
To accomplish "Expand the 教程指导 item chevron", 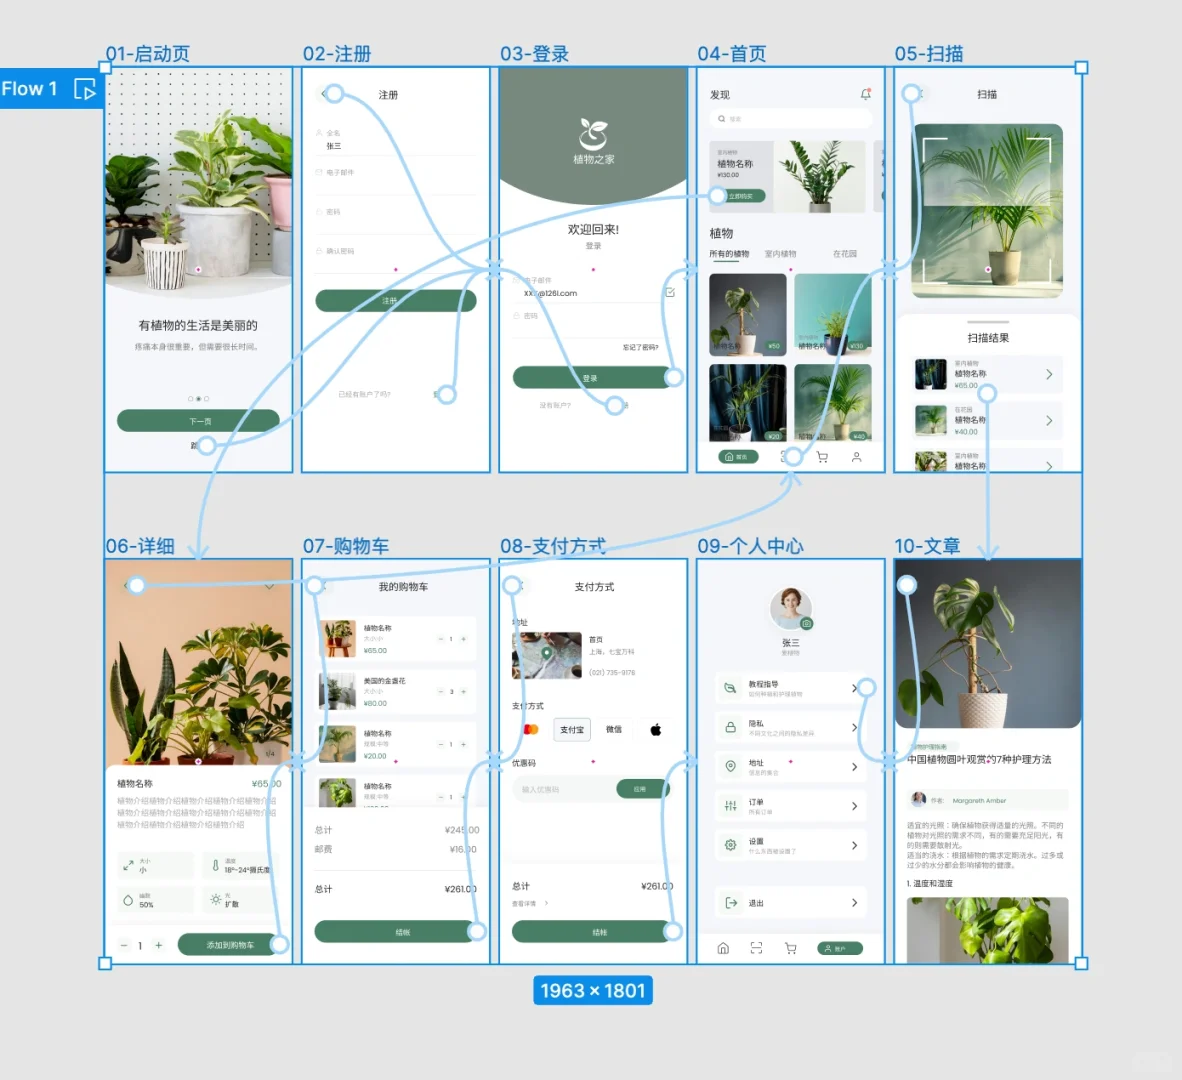I will (855, 688).
